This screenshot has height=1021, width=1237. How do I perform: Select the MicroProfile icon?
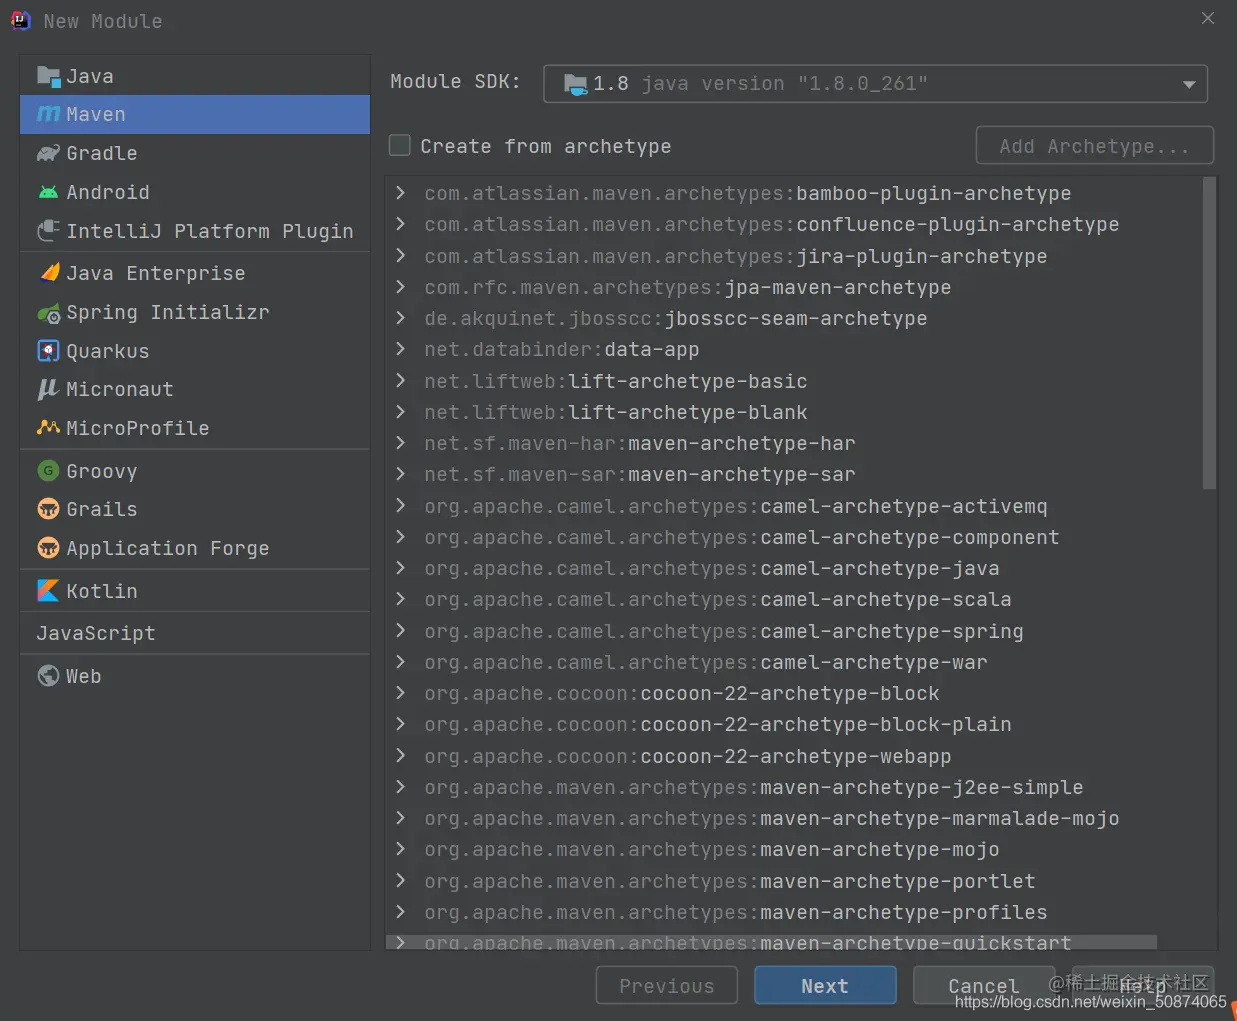coord(48,428)
